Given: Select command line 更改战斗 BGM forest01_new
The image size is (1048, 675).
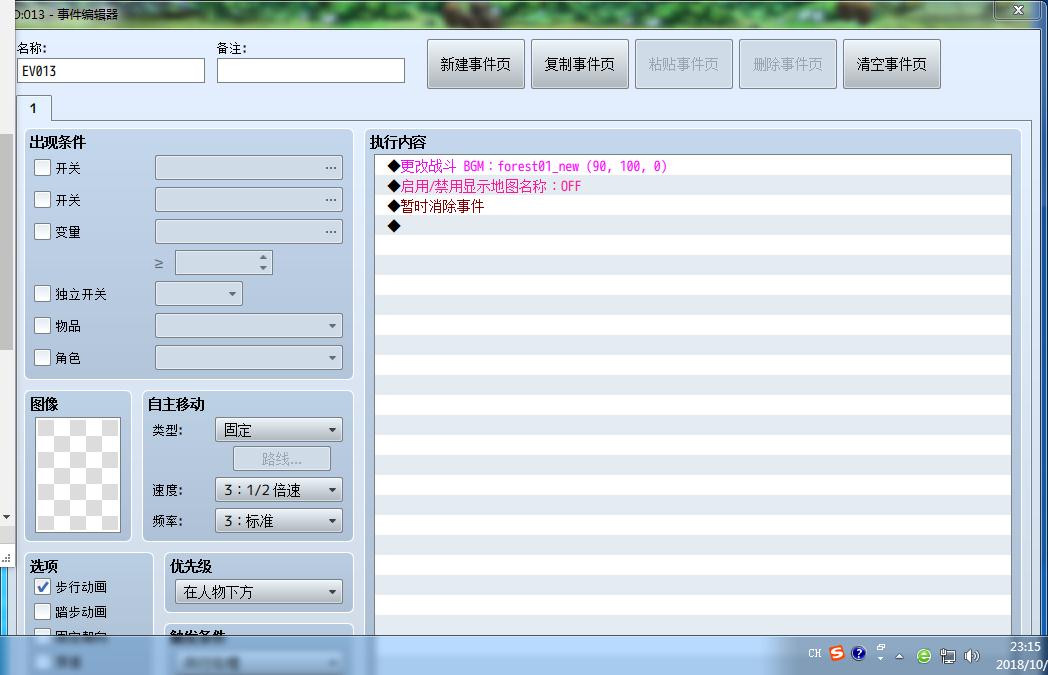Looking at the screenshot, I should tap(693, 166).
